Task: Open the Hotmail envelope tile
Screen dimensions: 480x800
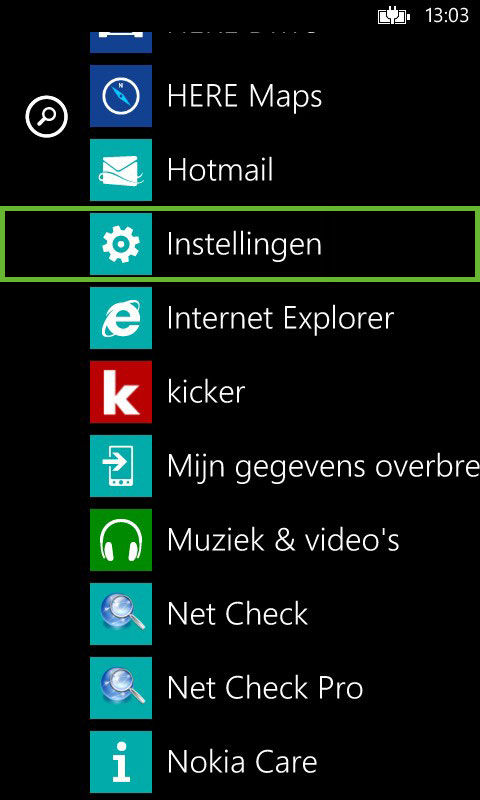Action: tap(121, 170)
